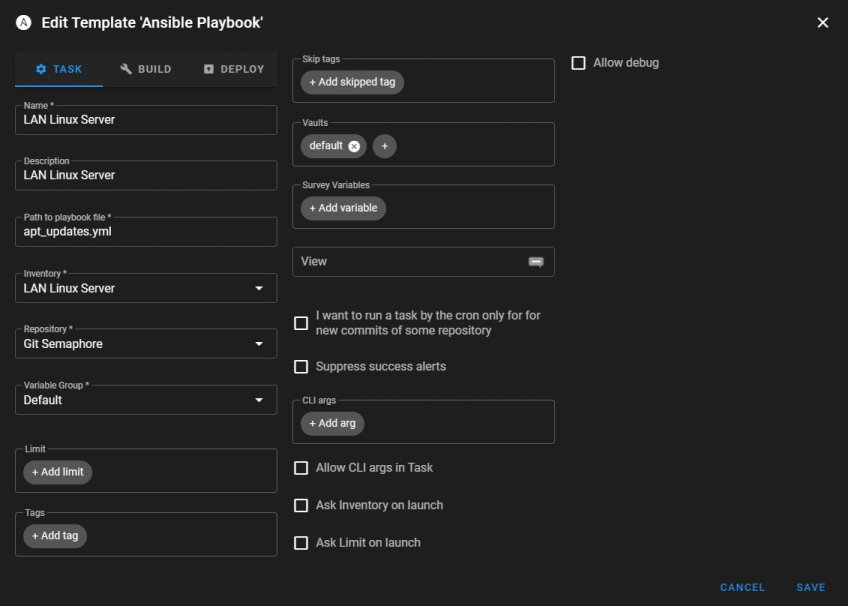This screenshot has height=606, width=848.
Task: Remove the default vault chip
Action: 354,146
